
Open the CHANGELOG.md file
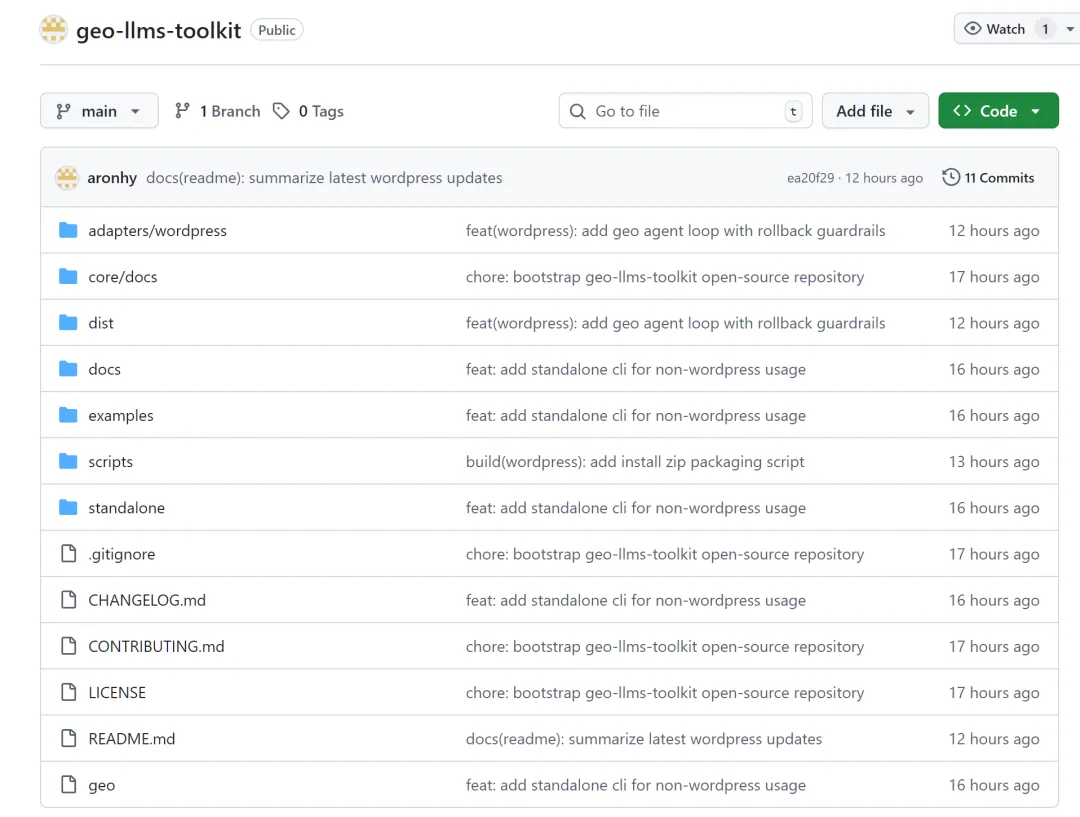click(147, 601)
